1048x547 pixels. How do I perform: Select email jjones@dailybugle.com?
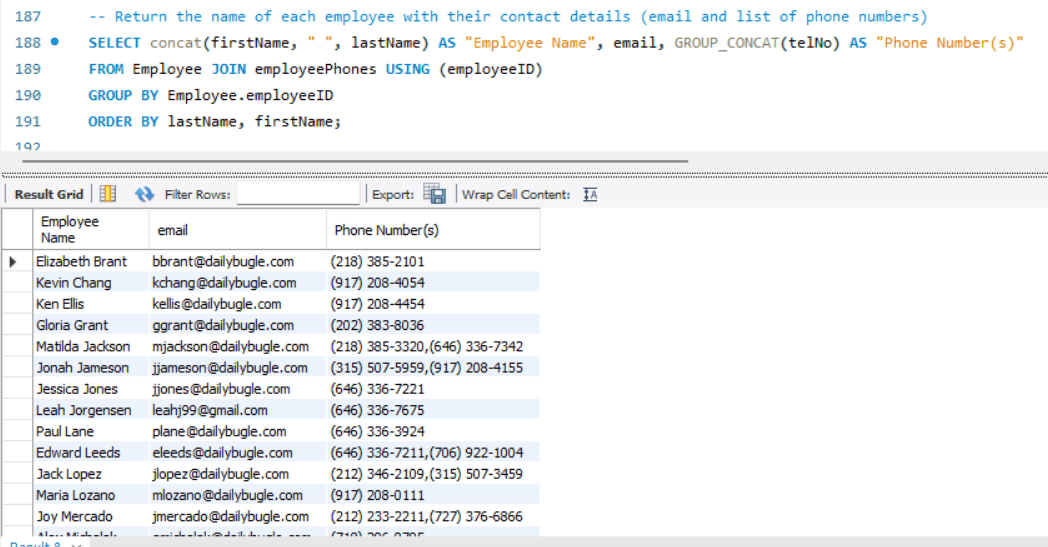click(x=238, y=389)
